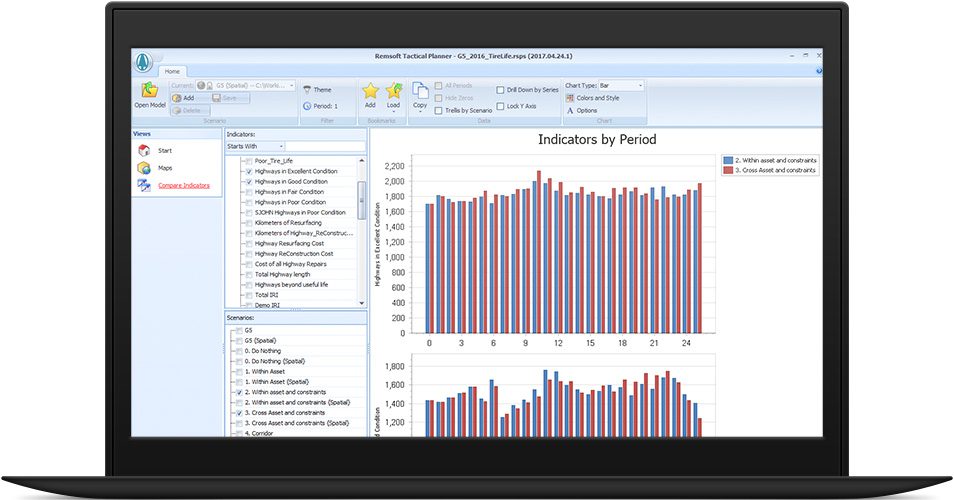This screenshot has width=954, height=500.
Task: Click the Add scenario button
Action: (184, 98)
